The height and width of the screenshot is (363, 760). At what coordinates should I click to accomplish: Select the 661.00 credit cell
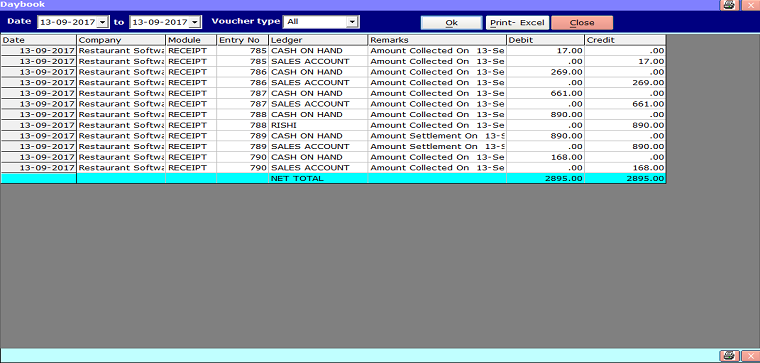(x=625, y=104)
